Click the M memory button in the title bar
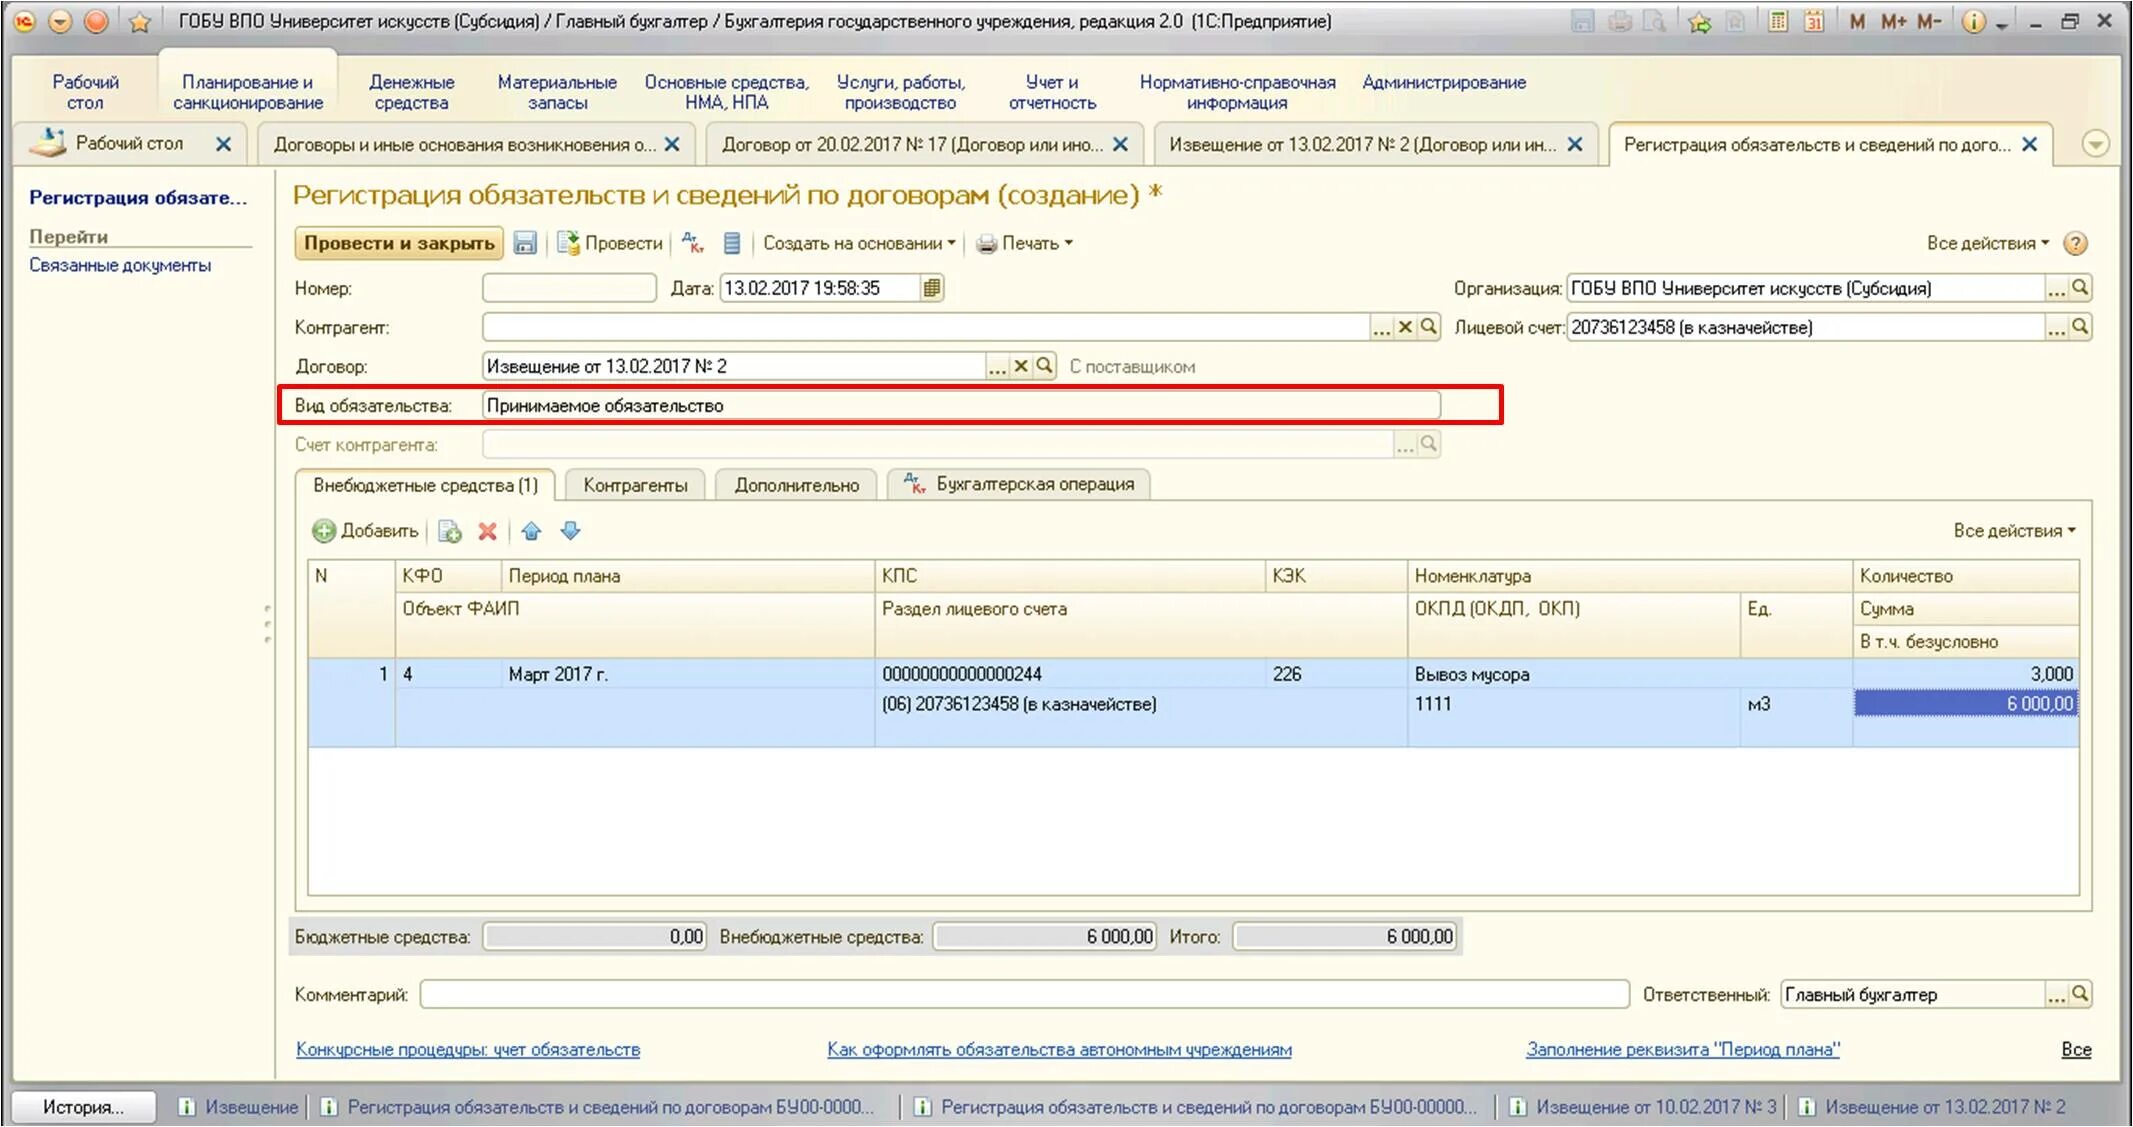Viewport: 2133px width, 1127px height. click(x=1857, y=21)
